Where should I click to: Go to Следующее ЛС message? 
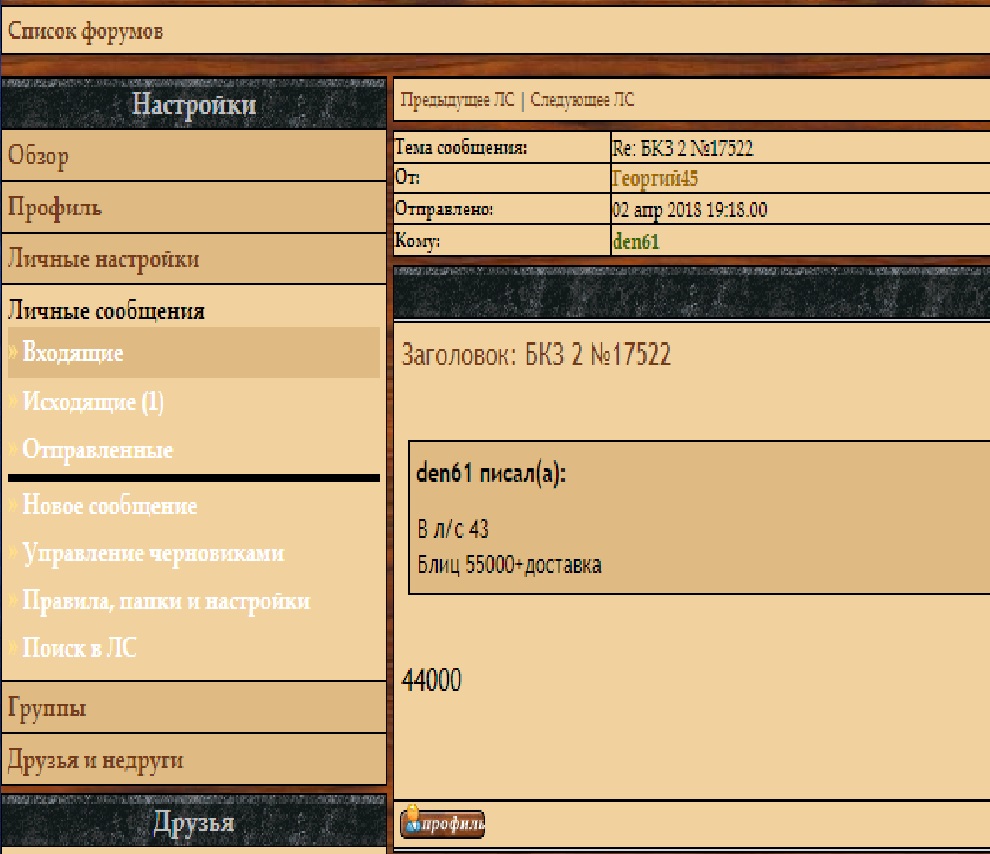tap(582, 100)
